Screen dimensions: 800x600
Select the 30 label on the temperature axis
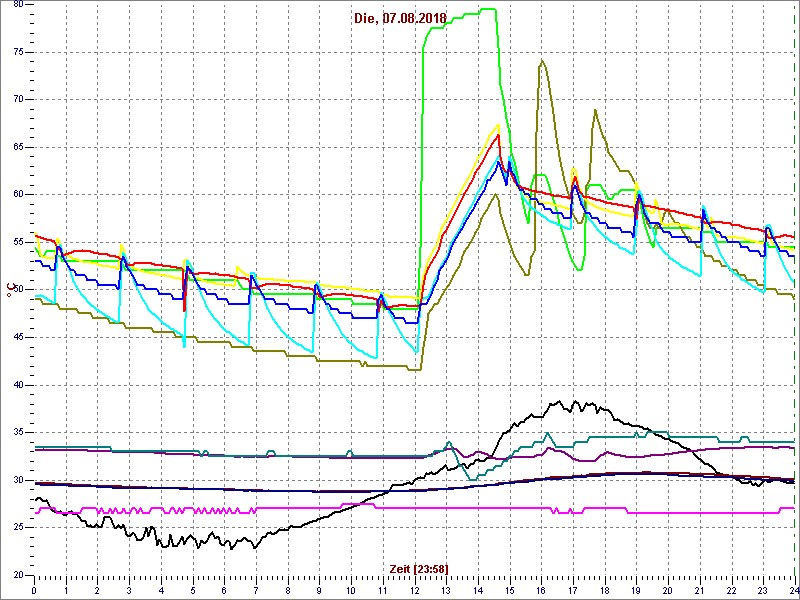(18, 480)
